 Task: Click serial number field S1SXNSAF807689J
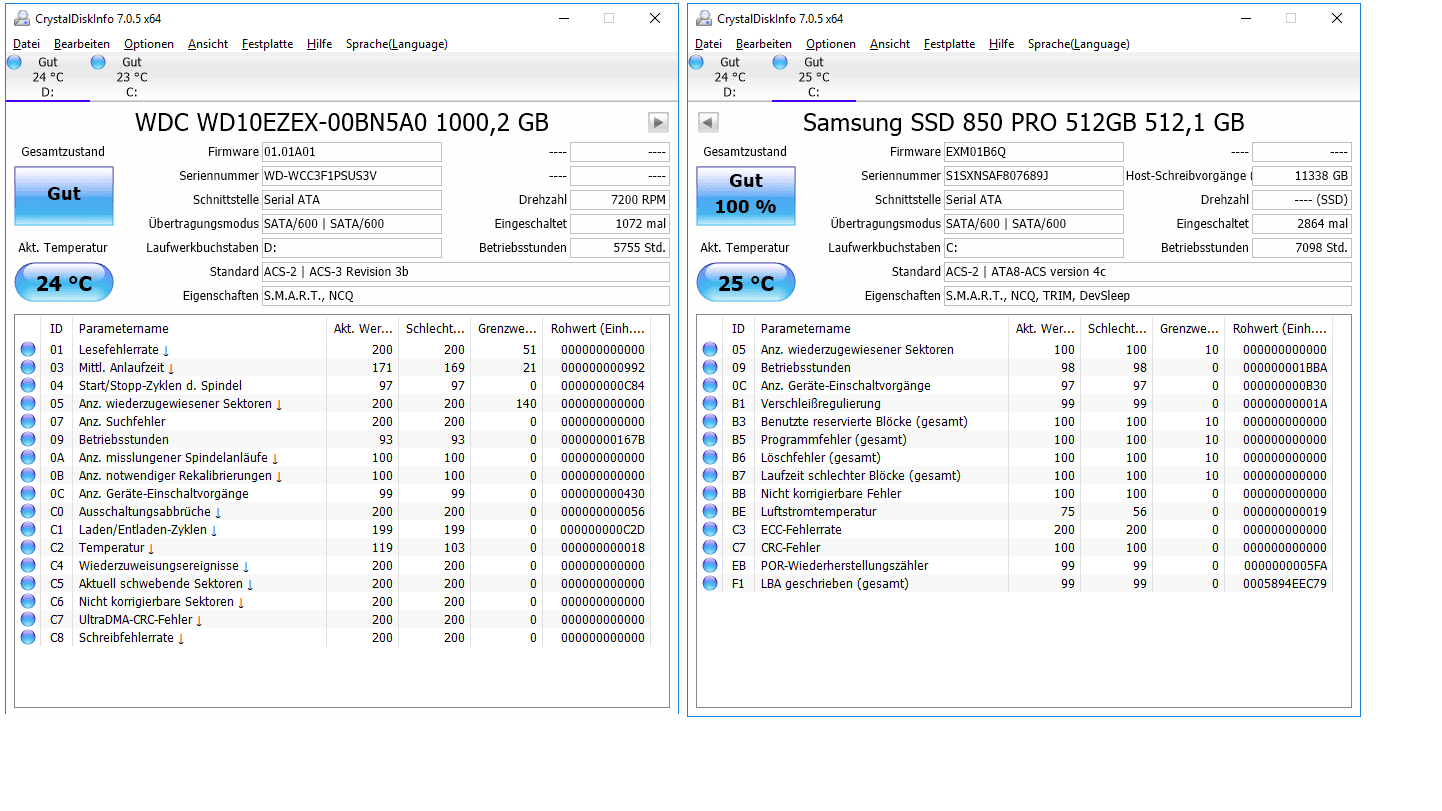point(1033,176)
